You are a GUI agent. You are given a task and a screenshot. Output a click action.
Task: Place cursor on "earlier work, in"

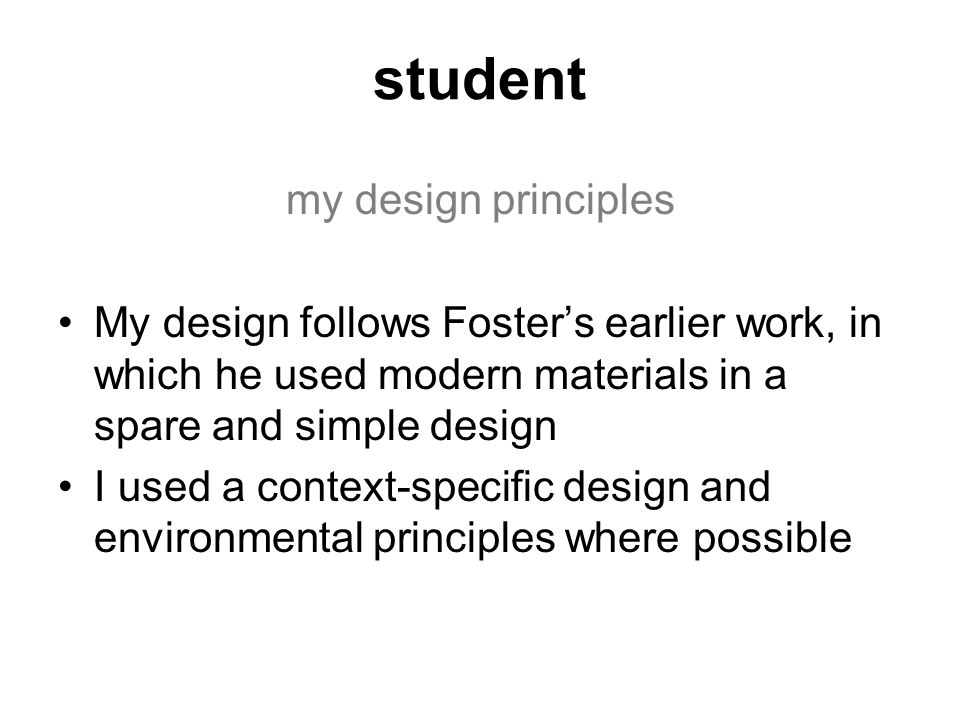click(743, 322)
